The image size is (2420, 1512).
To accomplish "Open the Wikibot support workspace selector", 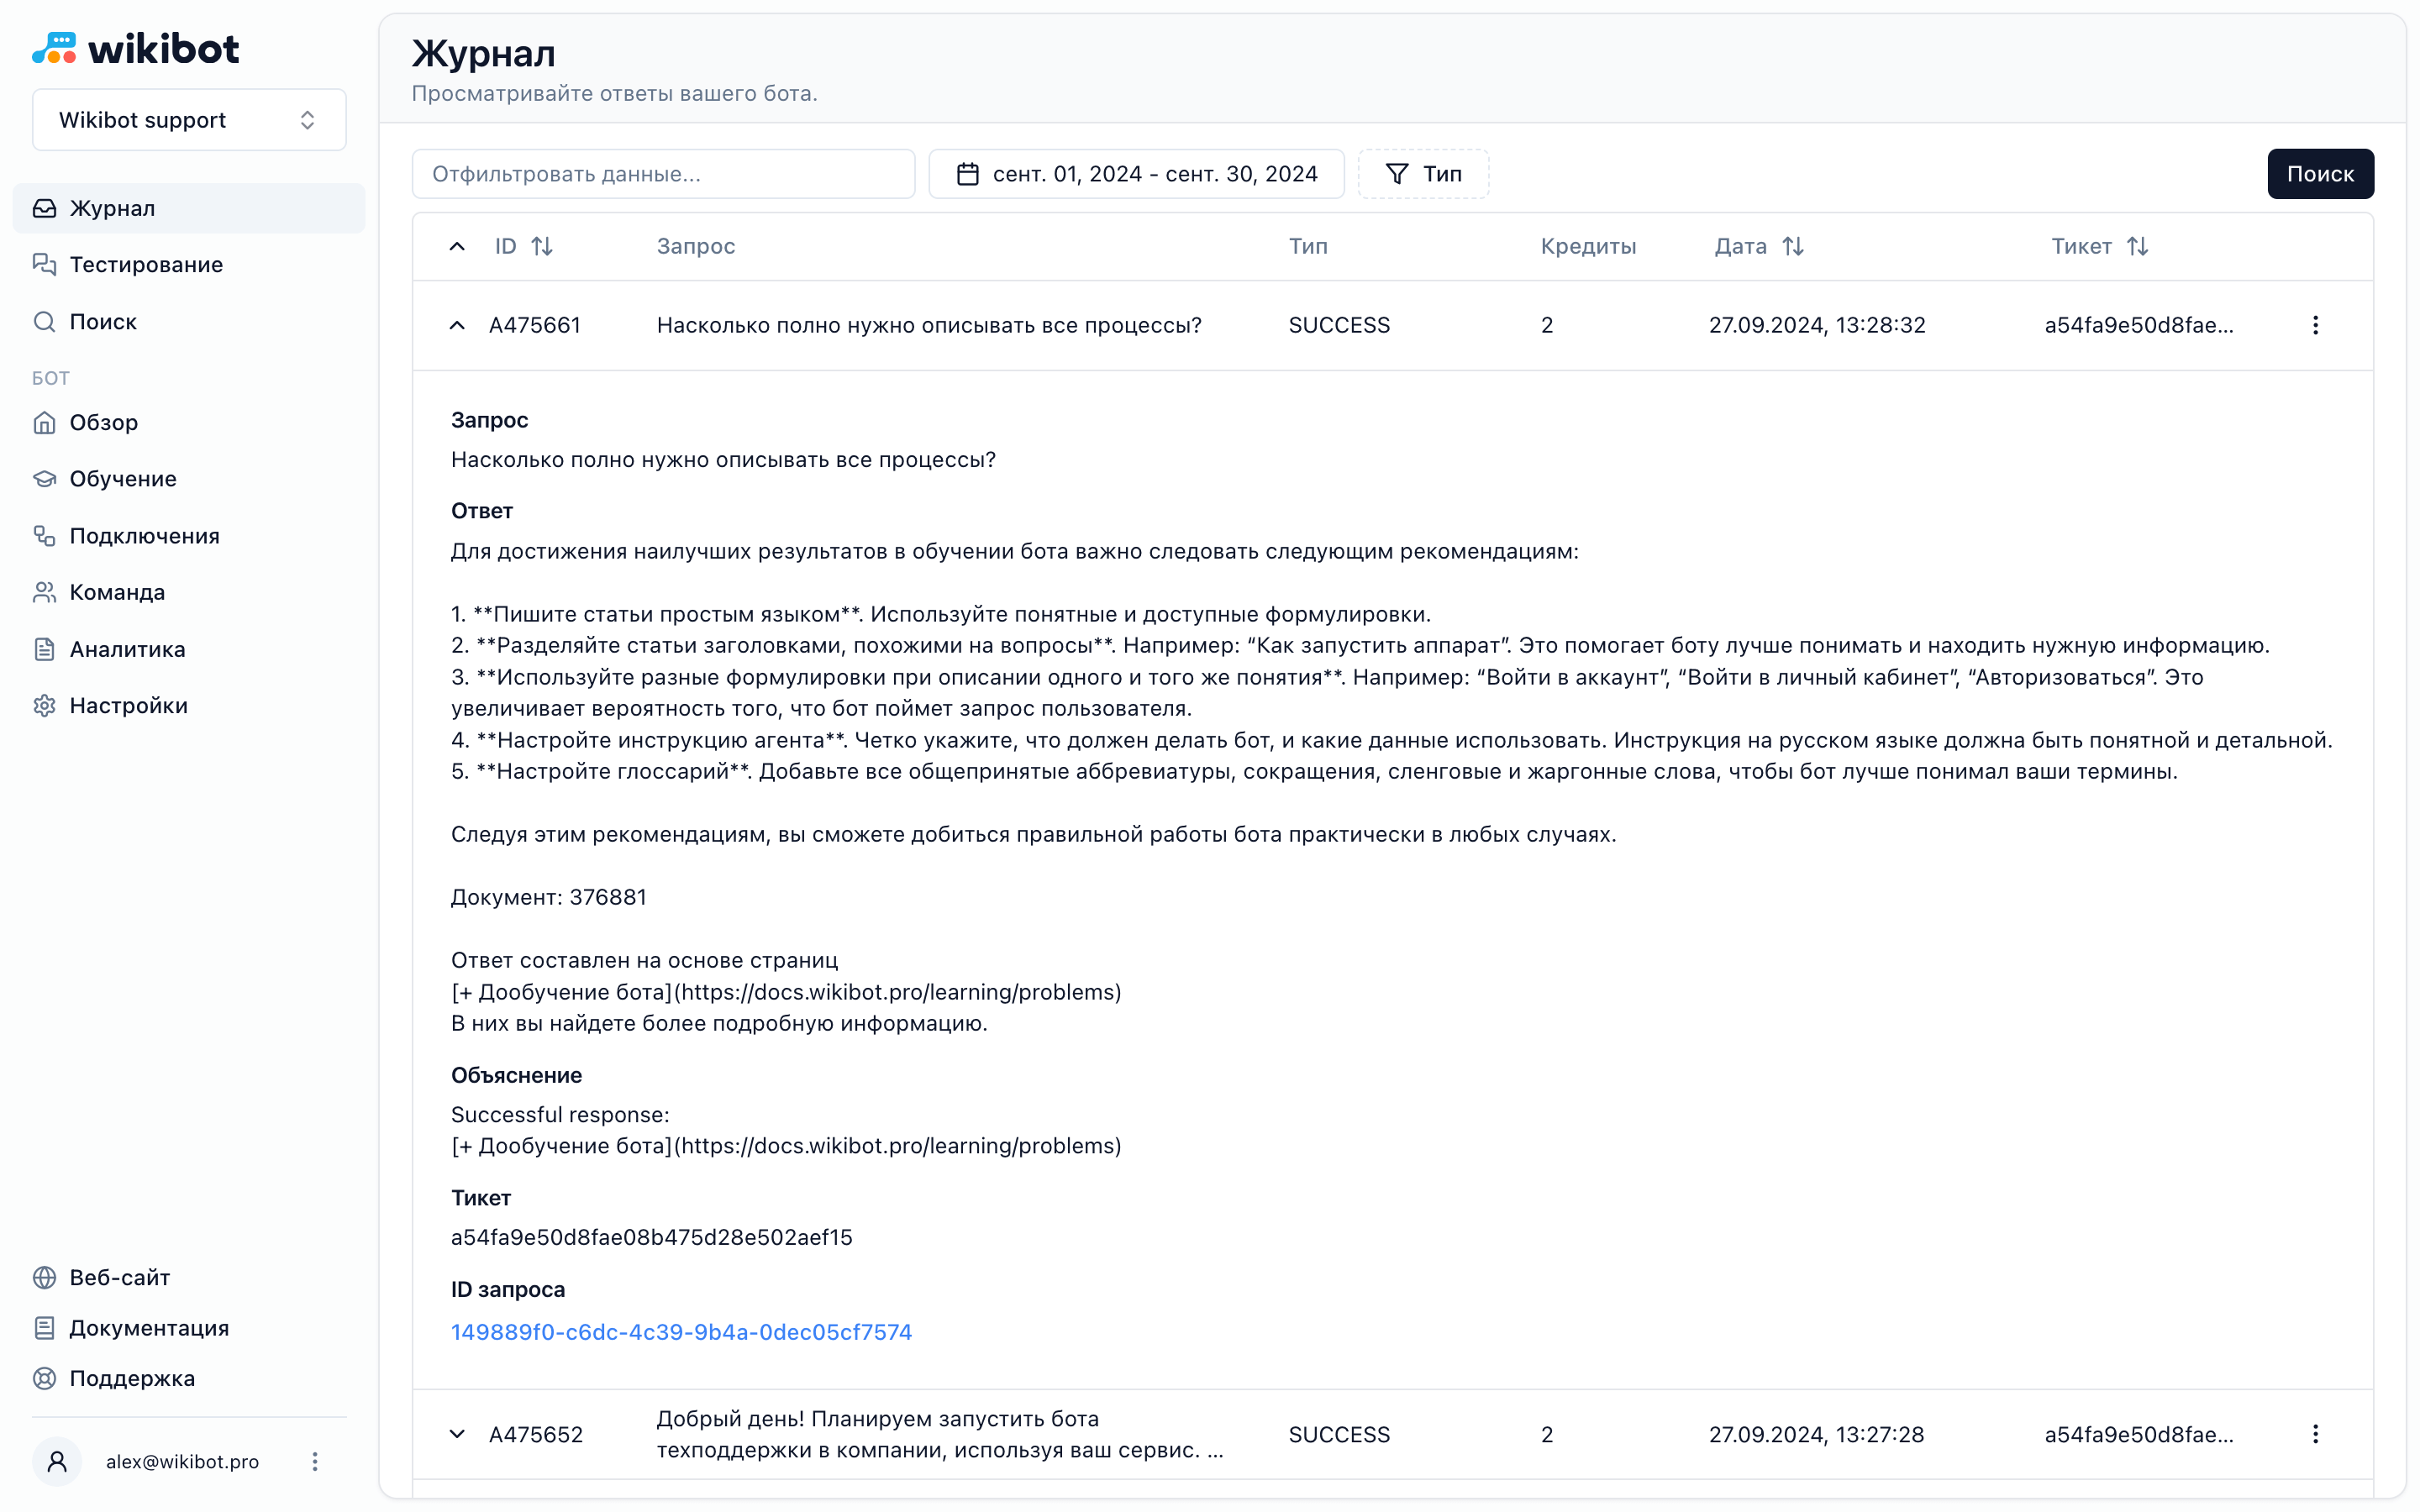I will pos(189,120).
